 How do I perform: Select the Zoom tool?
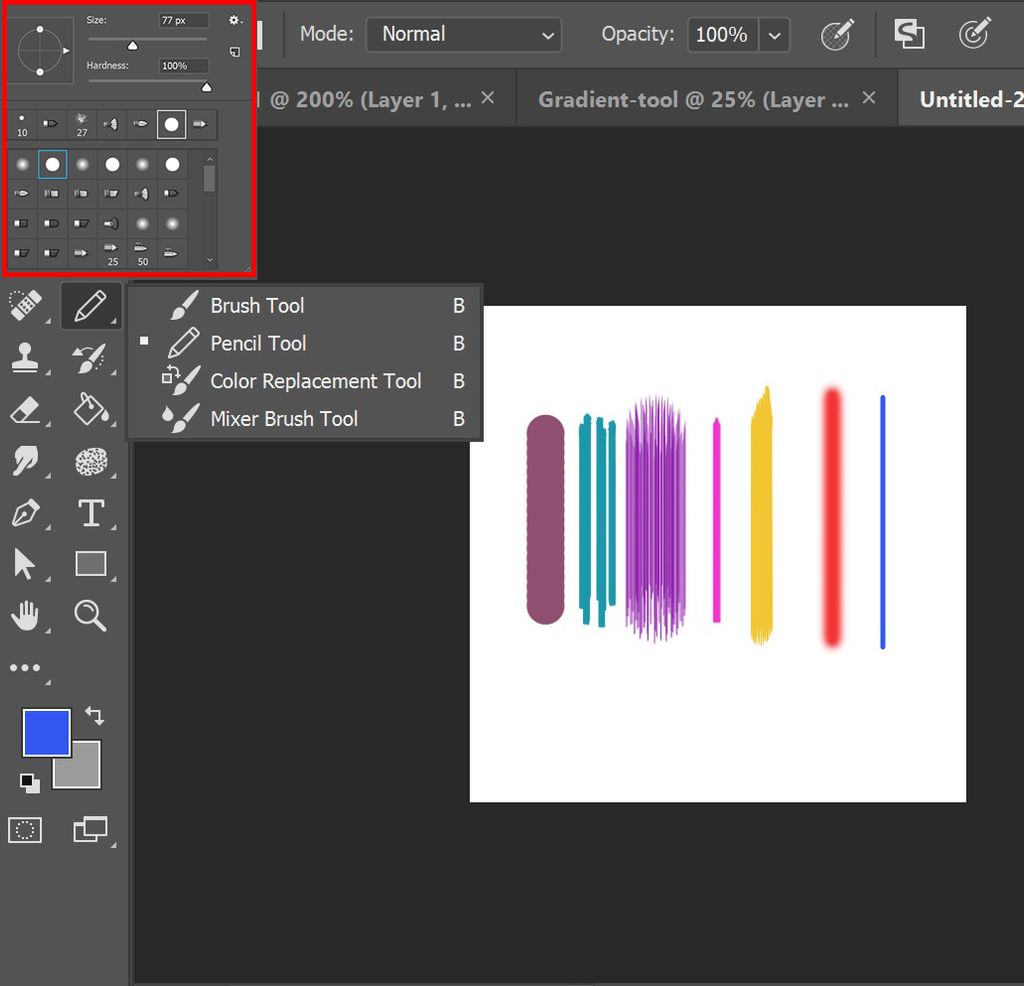tap(91, 616)
